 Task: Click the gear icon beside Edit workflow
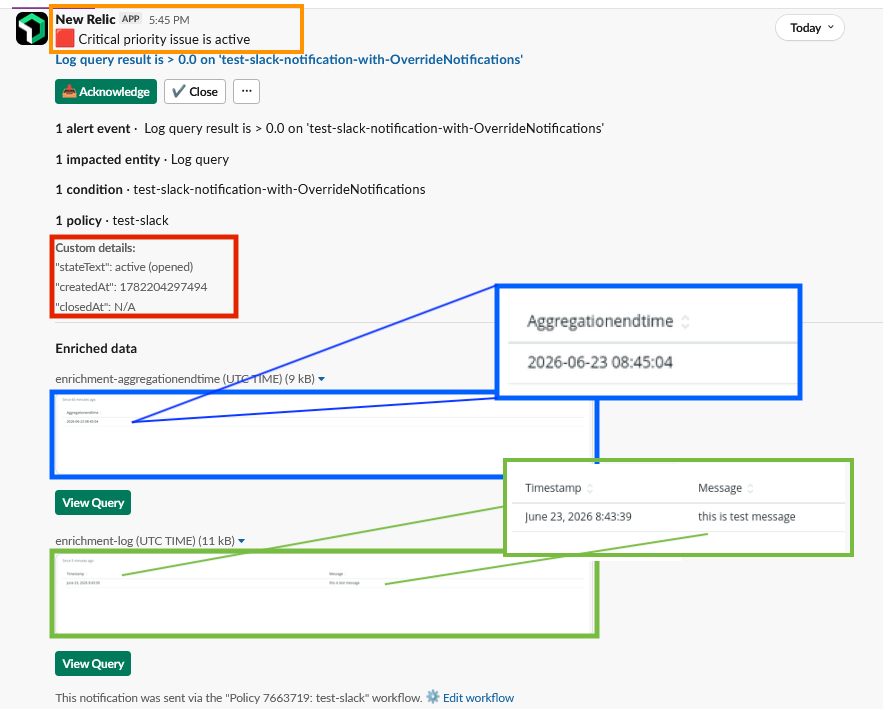pyautogui.click(x=432, y=697)
